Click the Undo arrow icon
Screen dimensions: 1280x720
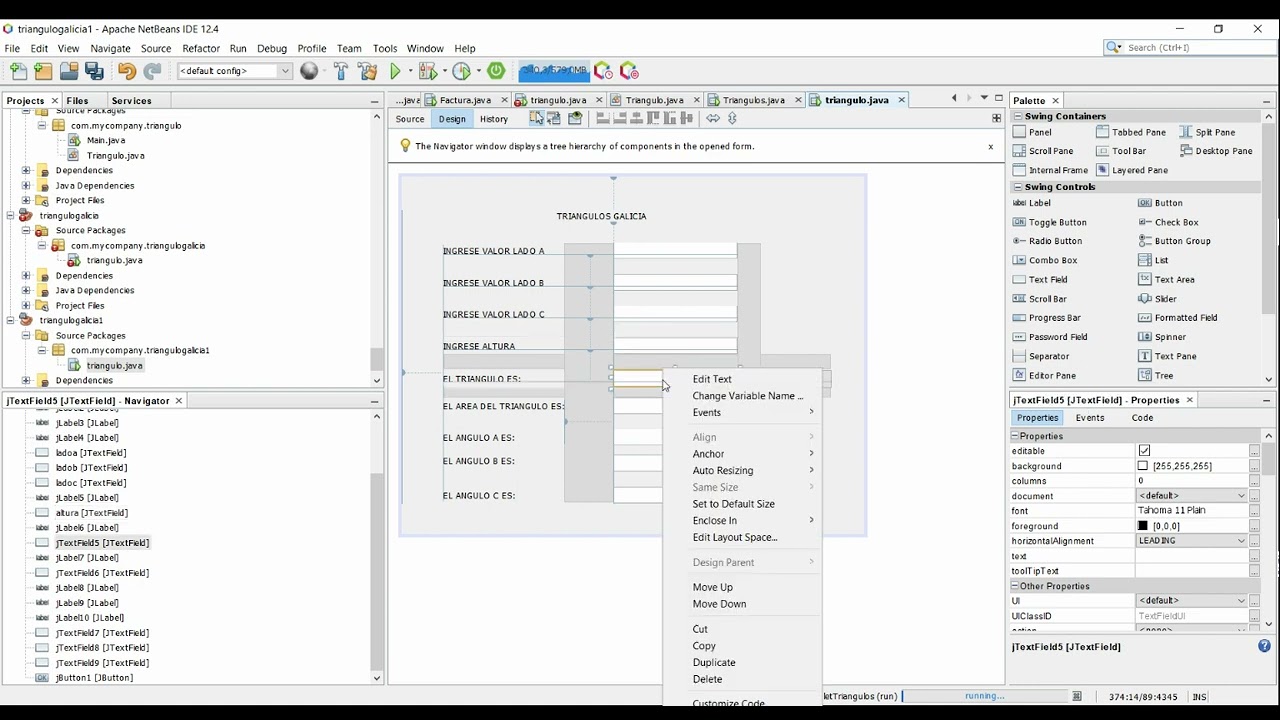127,71
